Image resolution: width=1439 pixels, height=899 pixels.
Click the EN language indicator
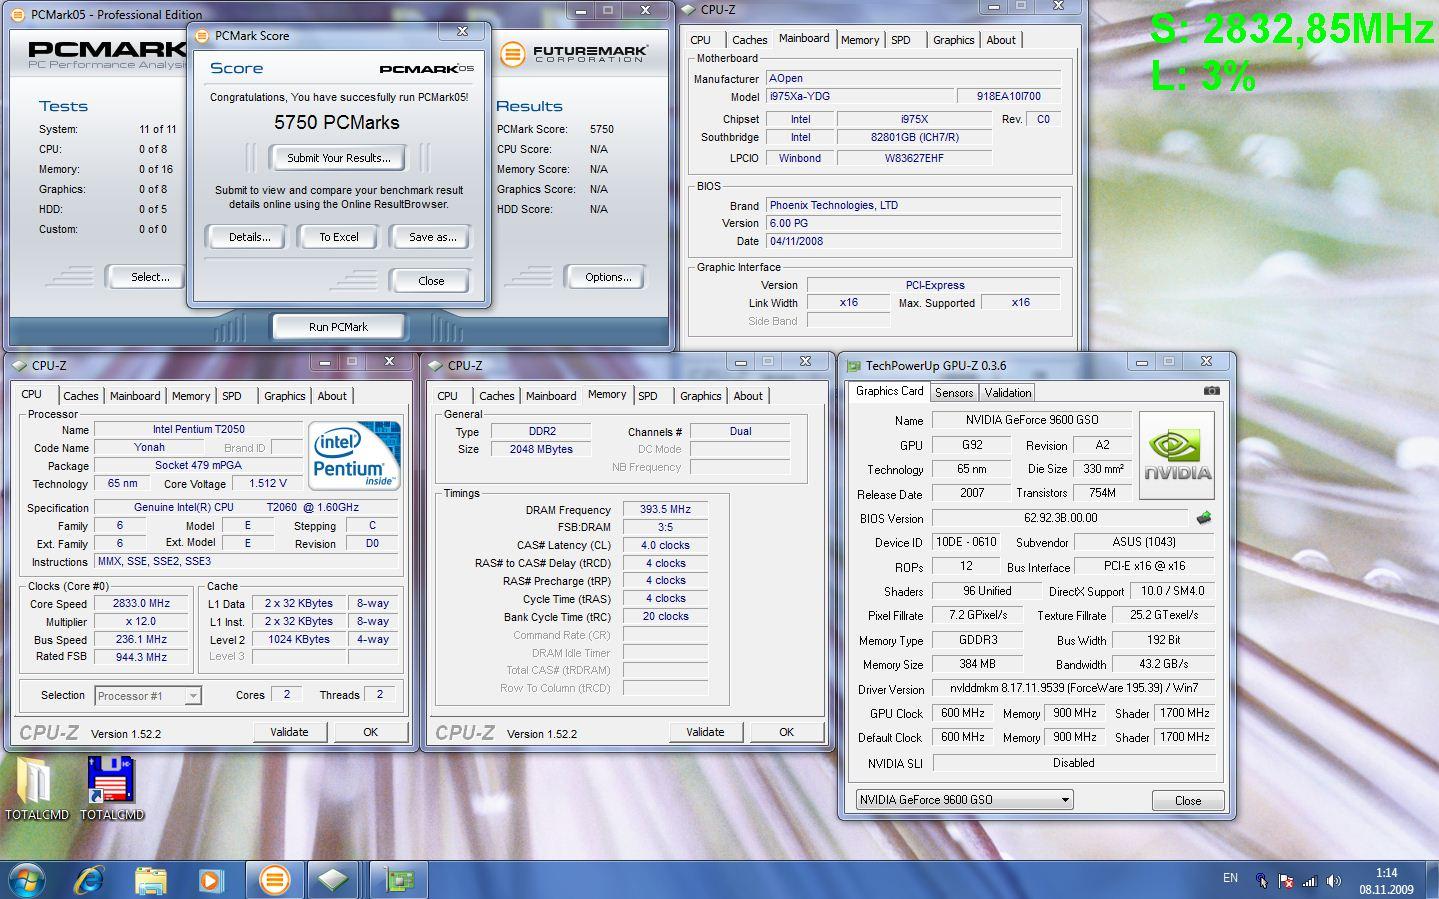[x=1230, y=878]
